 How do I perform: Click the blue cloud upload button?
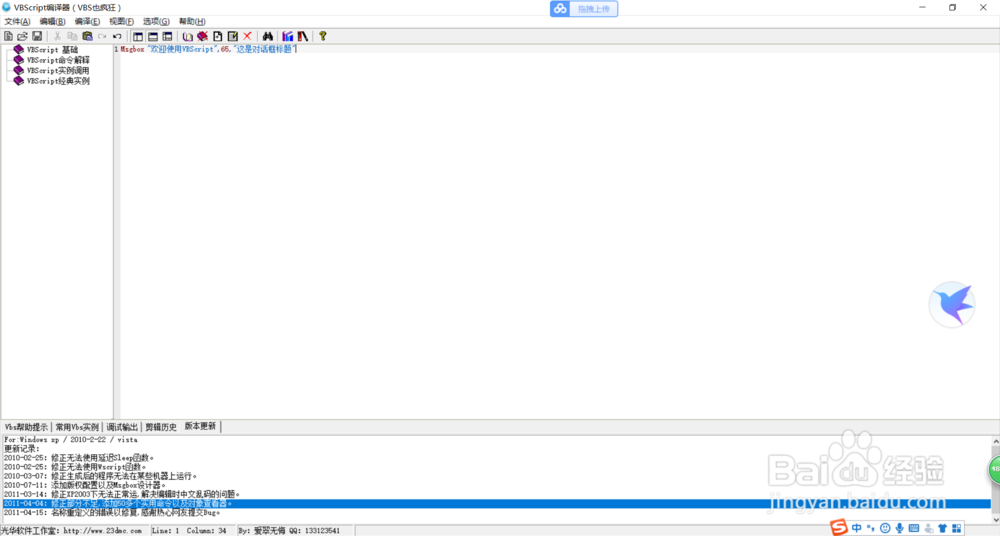click(x=584, y=9)
